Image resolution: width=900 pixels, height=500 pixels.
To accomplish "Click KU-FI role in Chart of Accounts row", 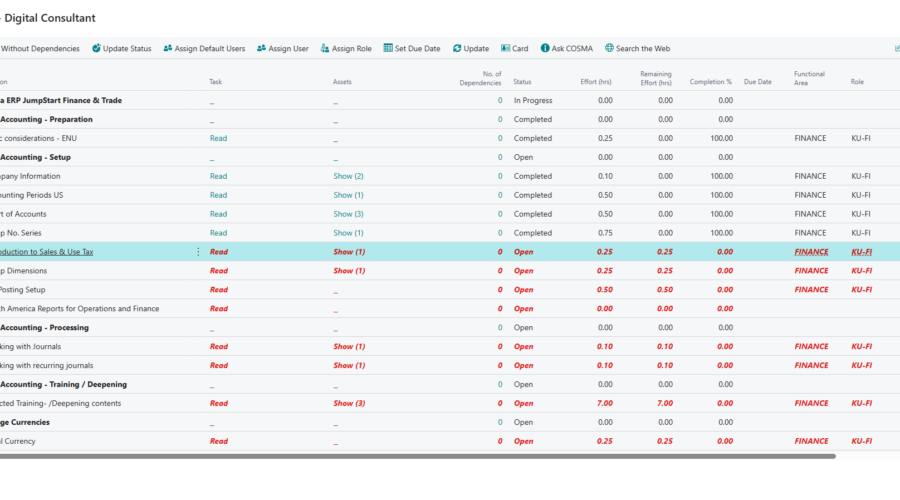I will pos(860,214).
